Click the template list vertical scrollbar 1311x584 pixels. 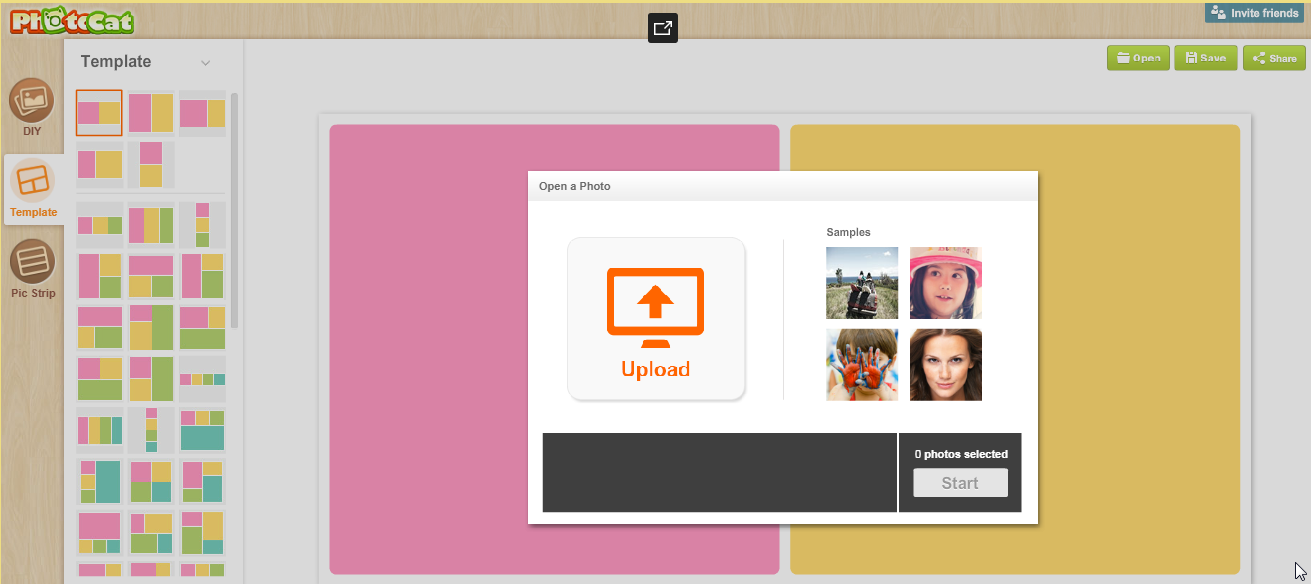(234, 210)
